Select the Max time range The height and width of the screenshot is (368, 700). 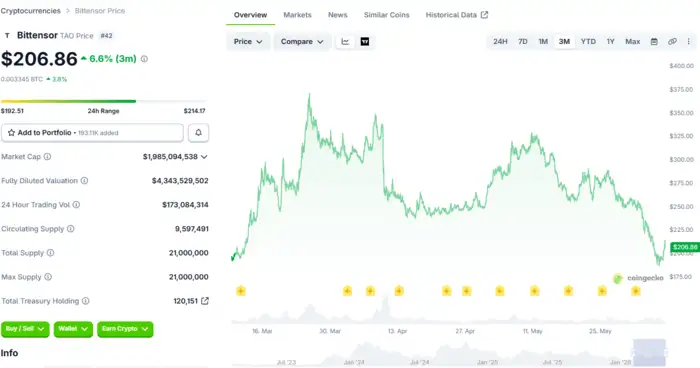633,42
